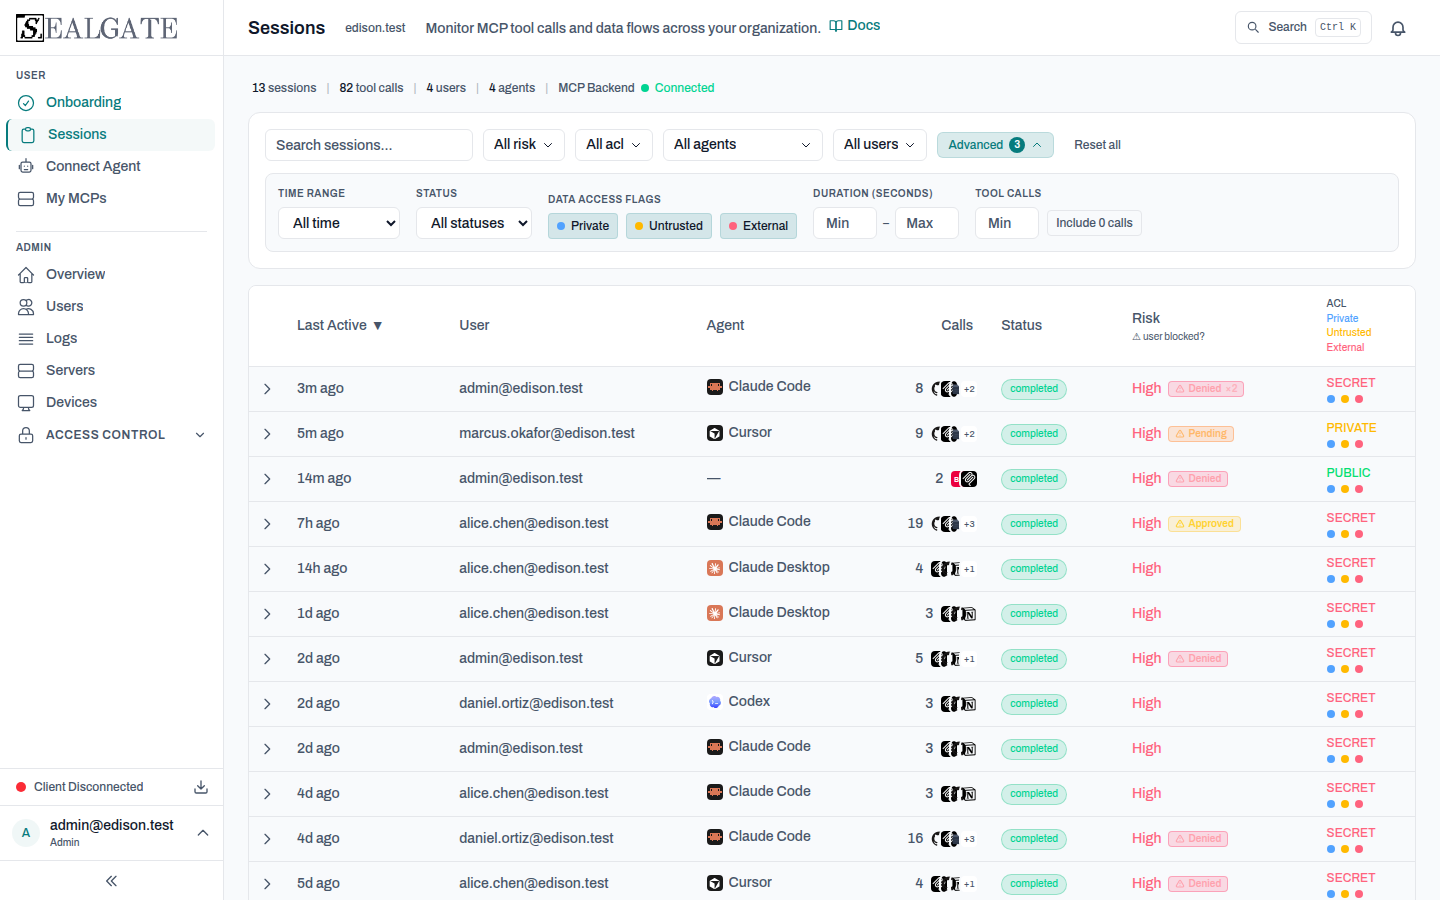The width and height of the screenshot is (1440, 900).
Task: Click the Claude Code icon in the 3m ago row
Action: pos(715,387)
